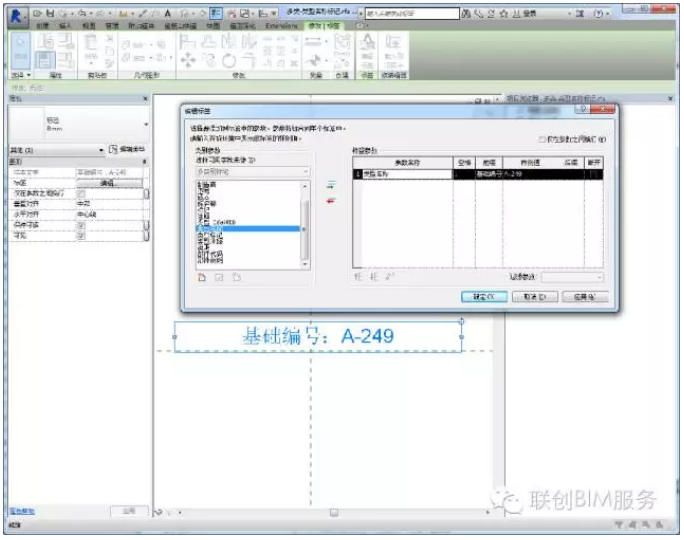Click the Measure tool icon in quick access toolbar
The image size is (684, 540).
tap(124, 14)
